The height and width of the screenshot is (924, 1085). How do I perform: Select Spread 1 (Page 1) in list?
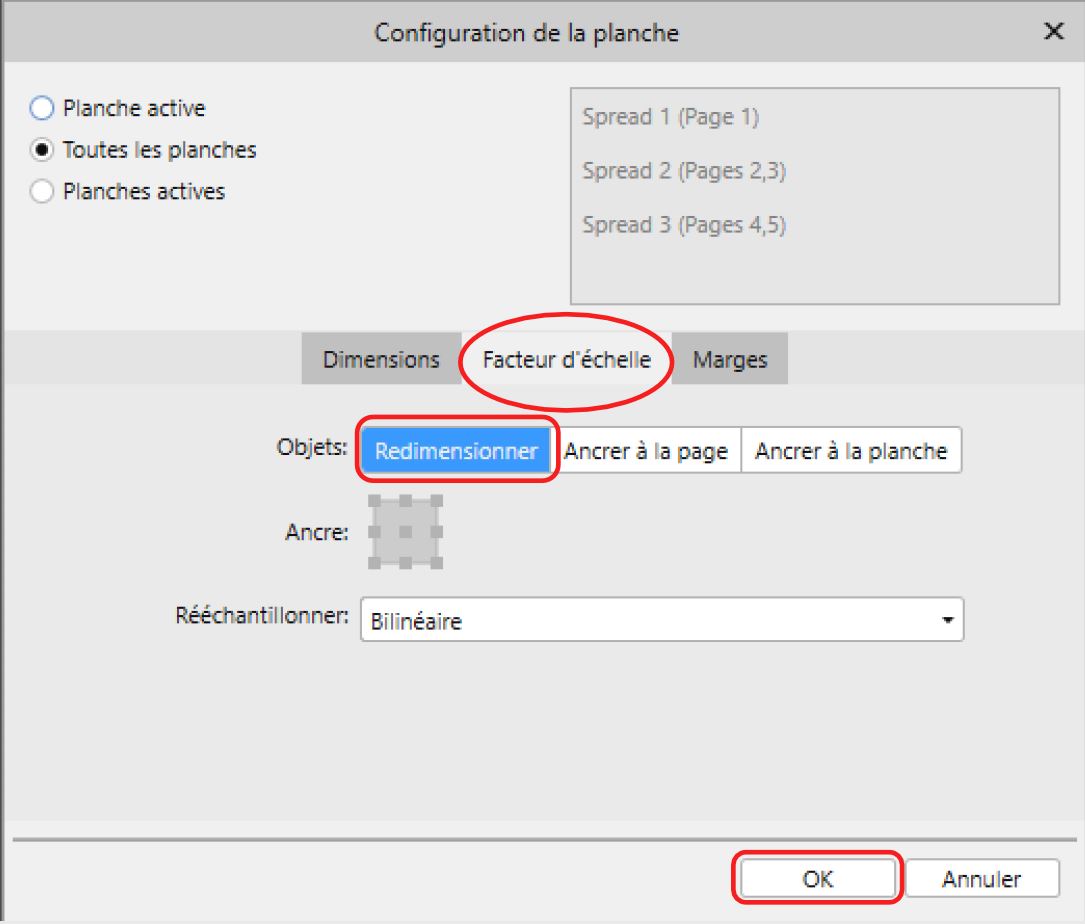pyautogui.click(x=671, y=117)
